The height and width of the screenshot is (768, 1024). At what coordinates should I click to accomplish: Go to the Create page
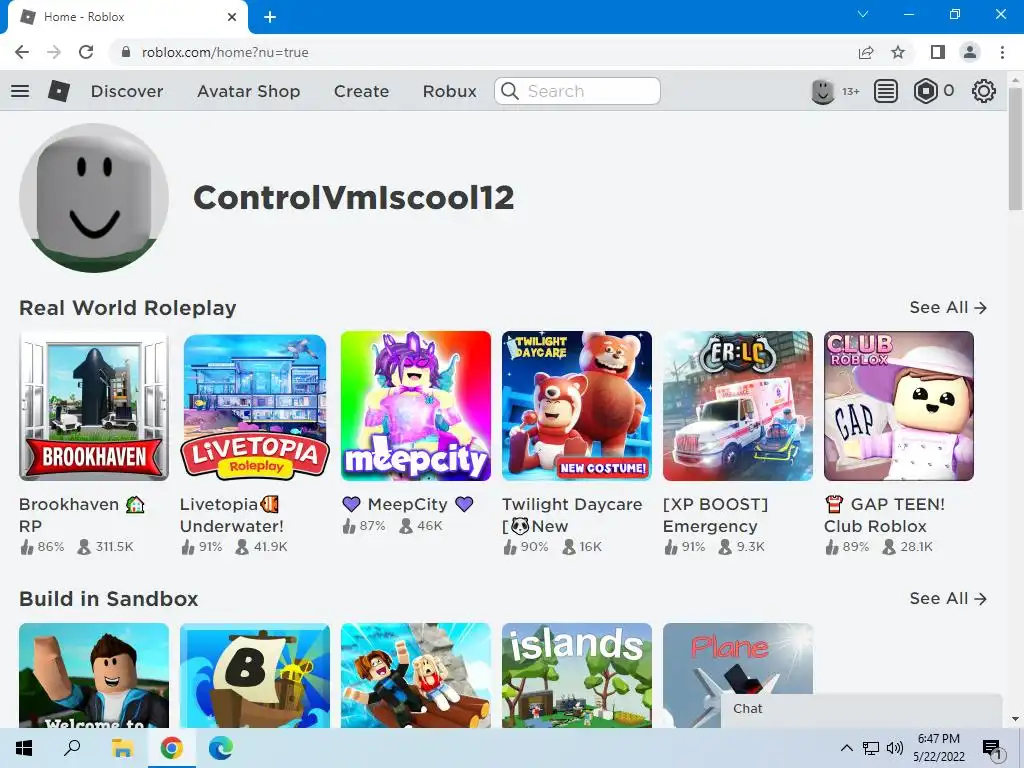click(361, 91)
